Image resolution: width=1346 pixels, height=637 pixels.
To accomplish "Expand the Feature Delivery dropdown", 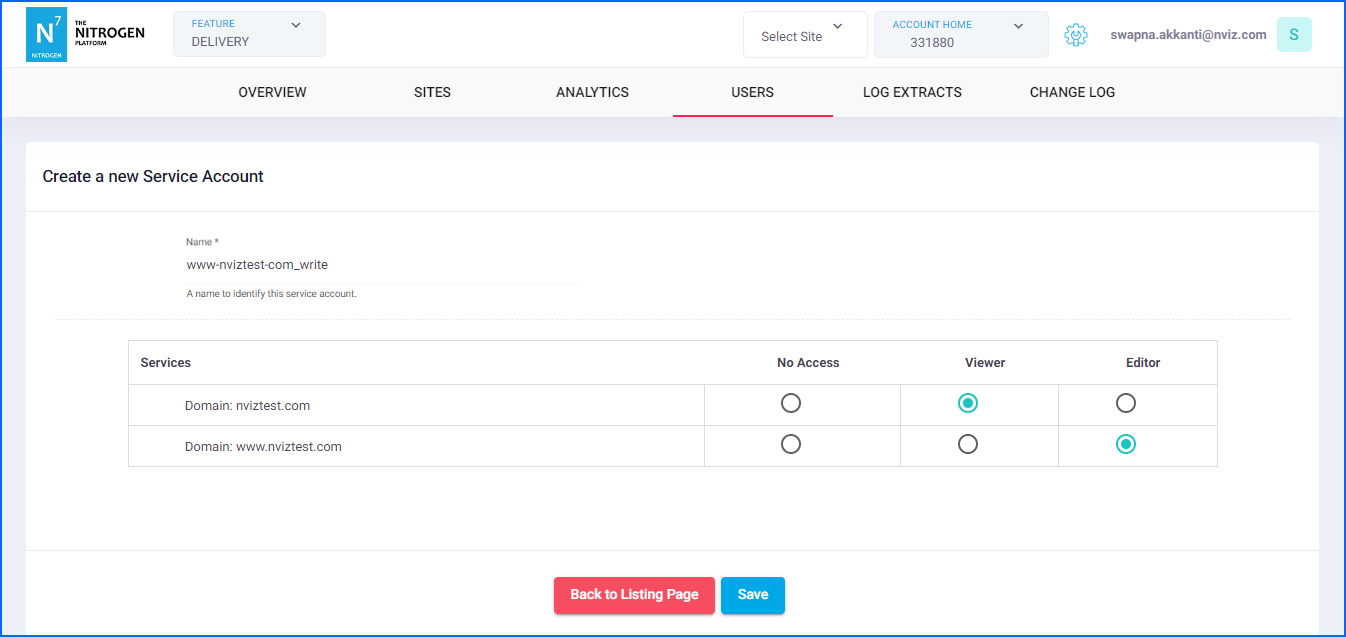I will coord(249,34).
